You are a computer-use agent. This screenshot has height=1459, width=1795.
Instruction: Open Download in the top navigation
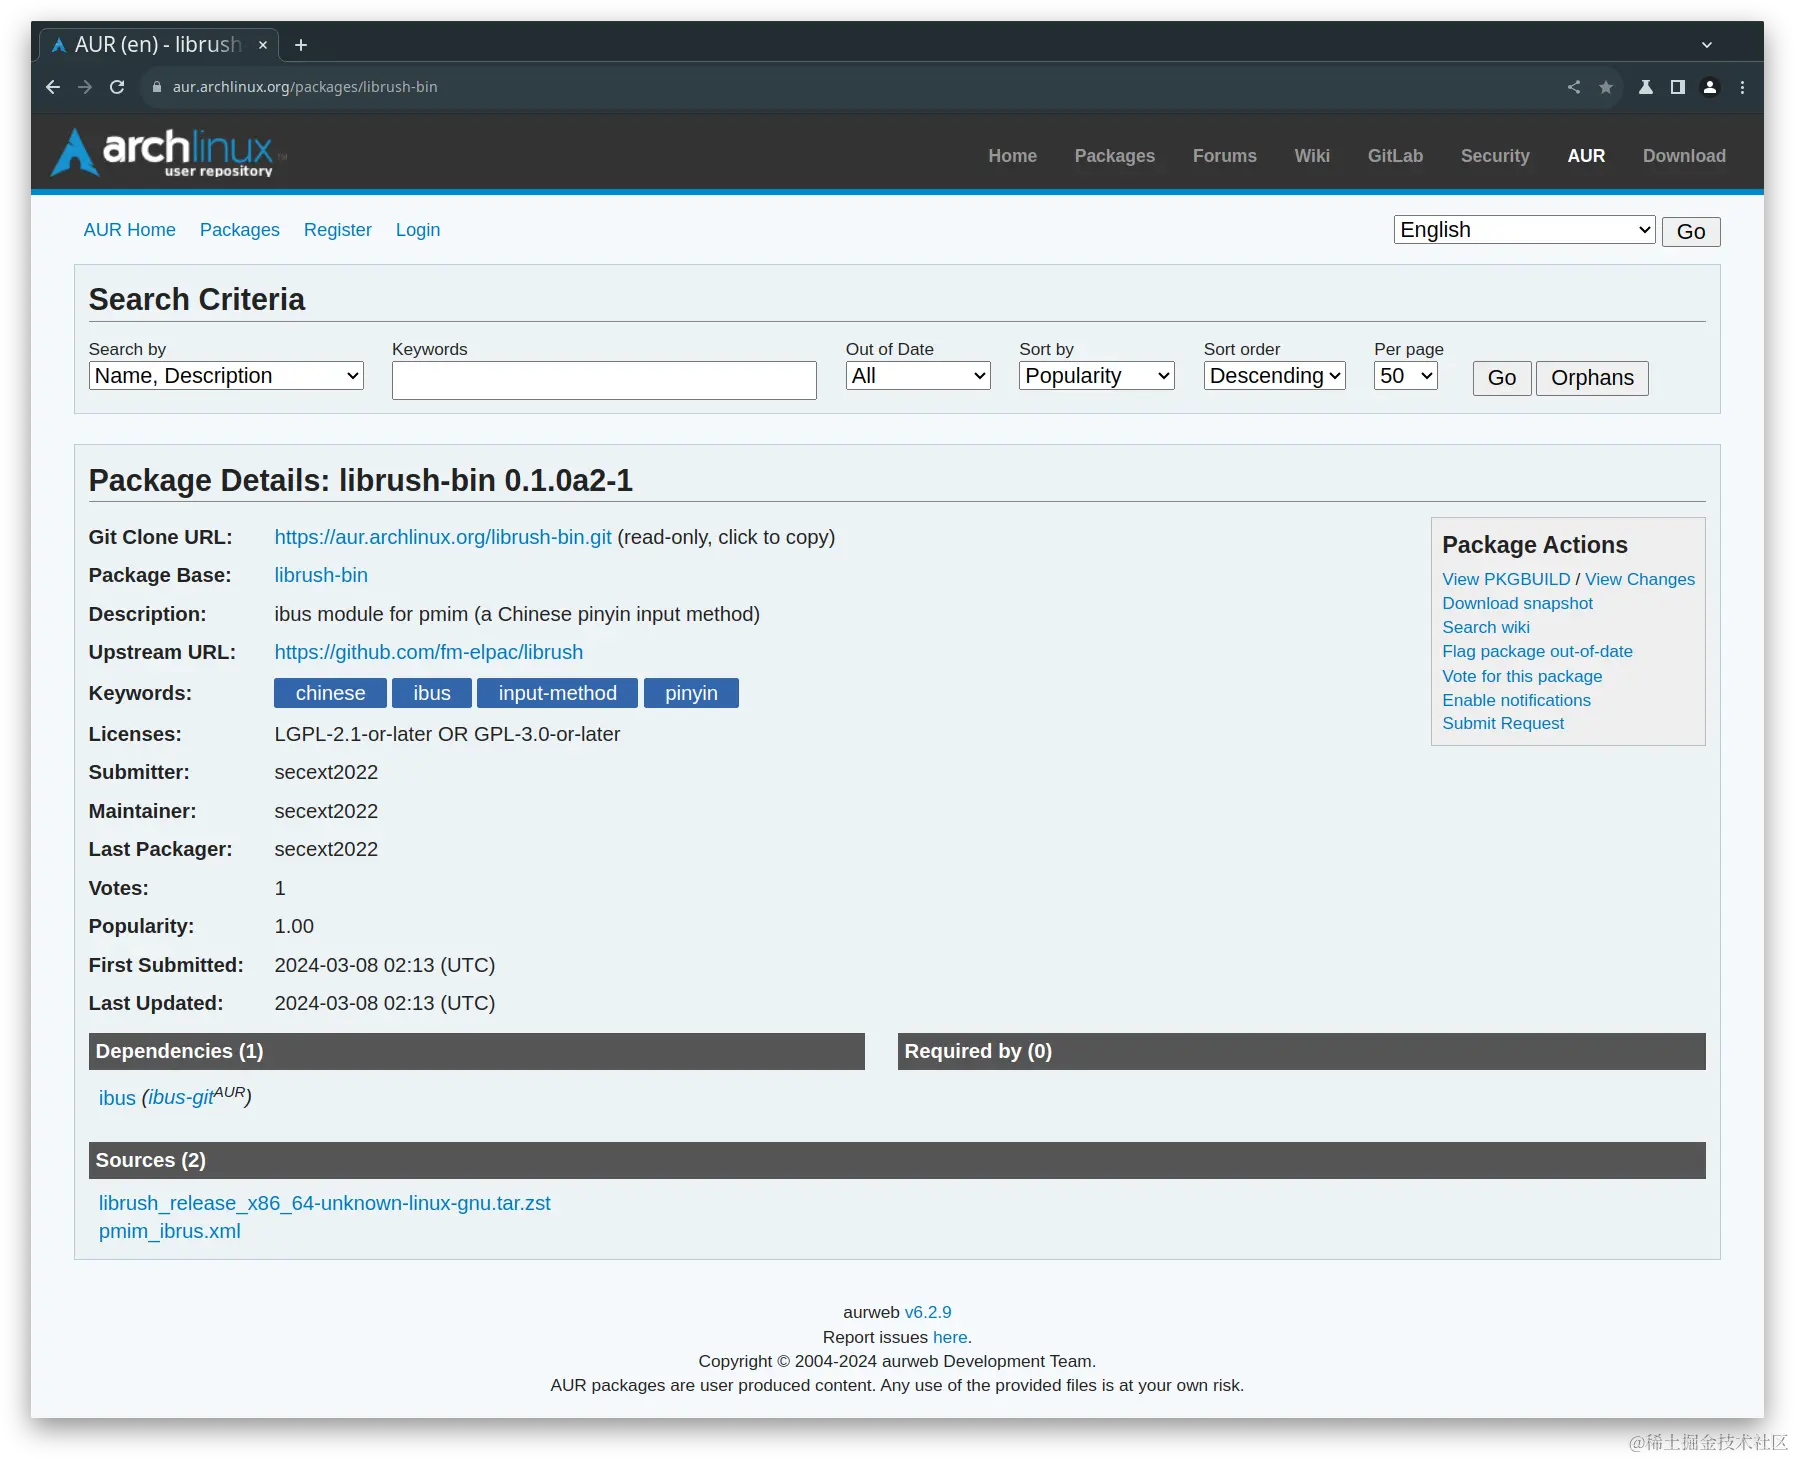point(1684,156)
